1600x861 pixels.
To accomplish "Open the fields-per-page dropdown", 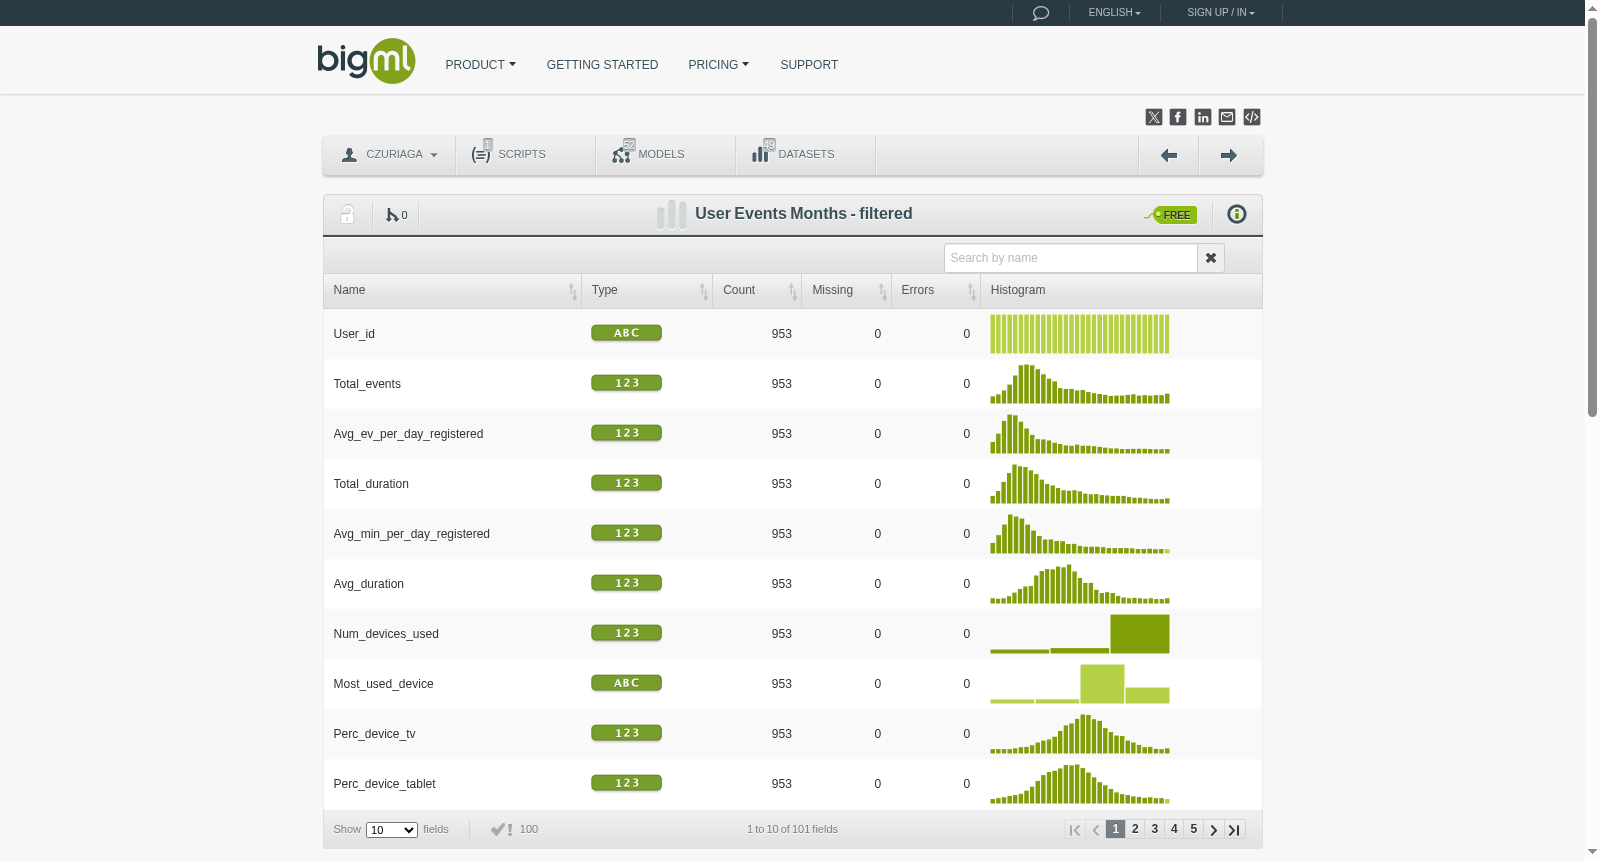I will [x=392, y=830].
